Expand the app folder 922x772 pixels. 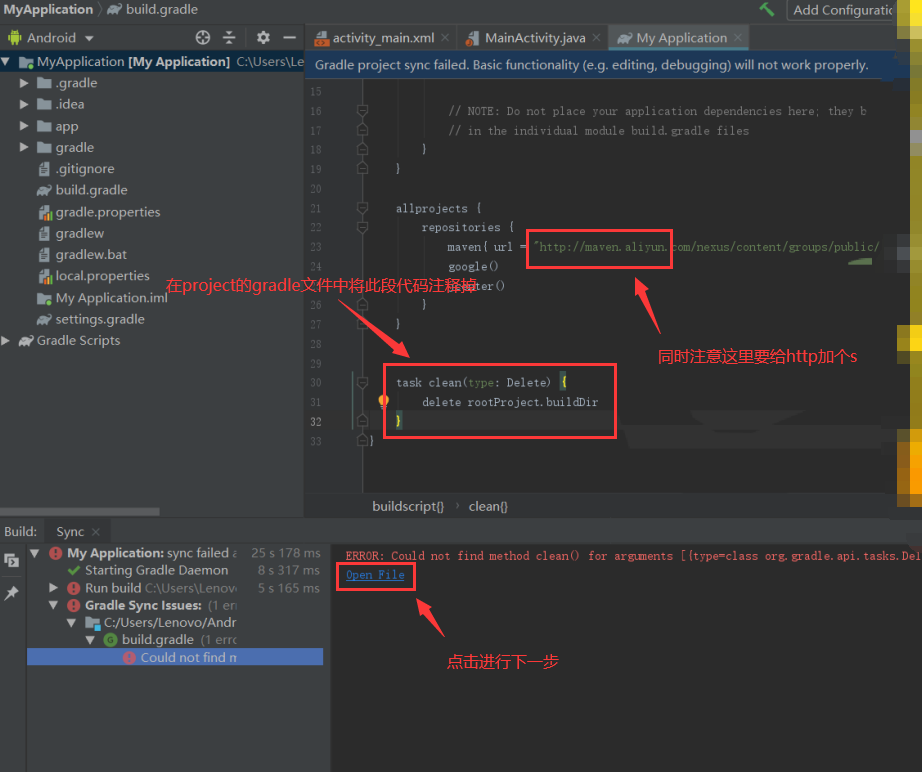[x=24, y=126]
